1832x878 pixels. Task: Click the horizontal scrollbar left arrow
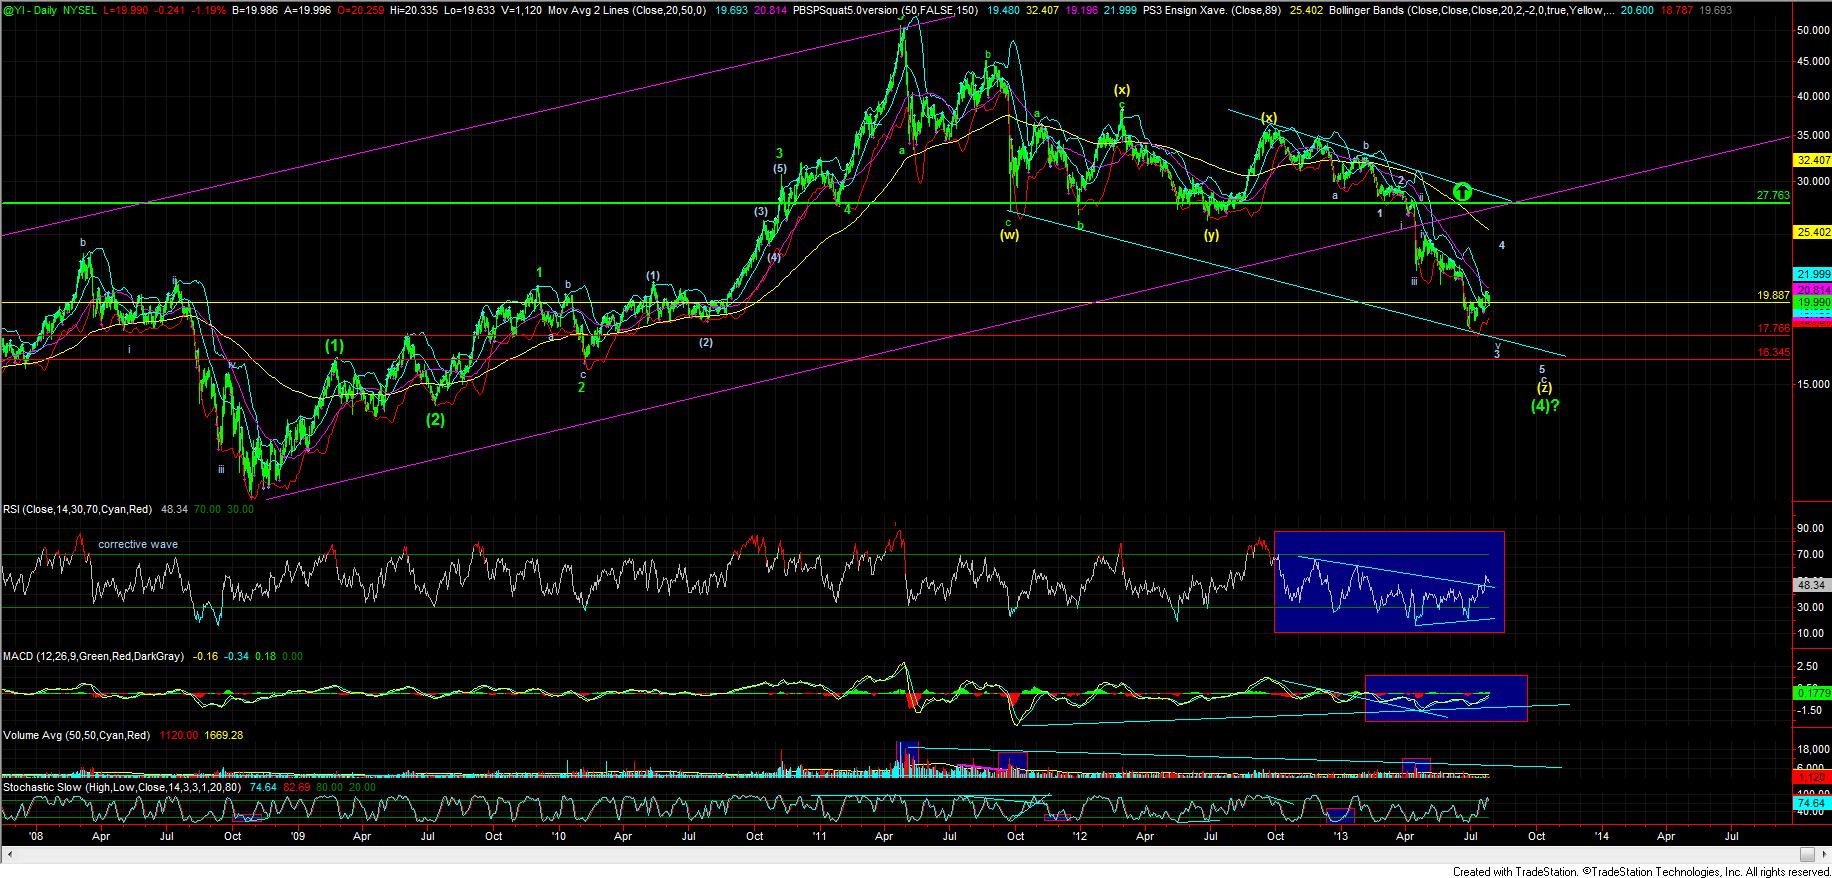pyautogui.click(x=8, y=855)
